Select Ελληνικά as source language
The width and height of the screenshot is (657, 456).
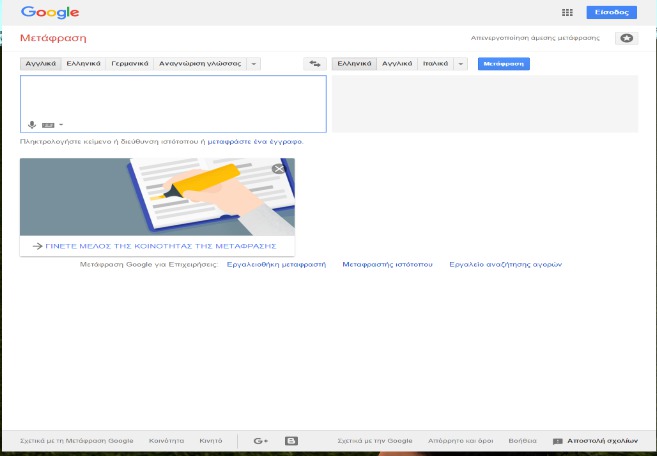83,64
